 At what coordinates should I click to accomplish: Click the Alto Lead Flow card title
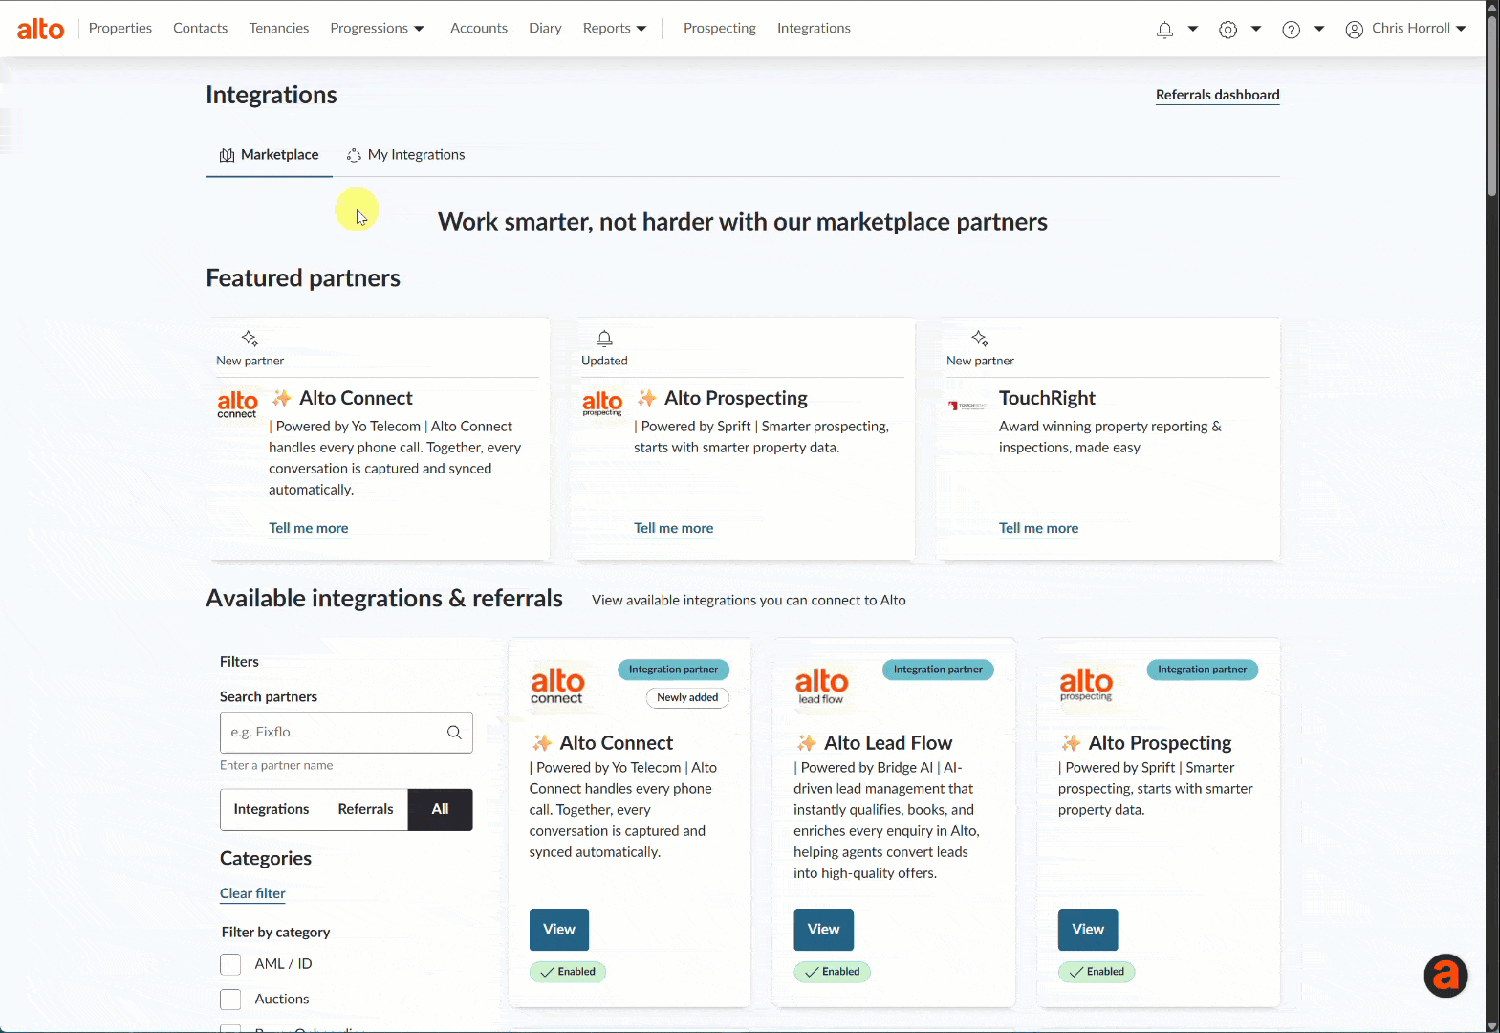coord(888,743)
